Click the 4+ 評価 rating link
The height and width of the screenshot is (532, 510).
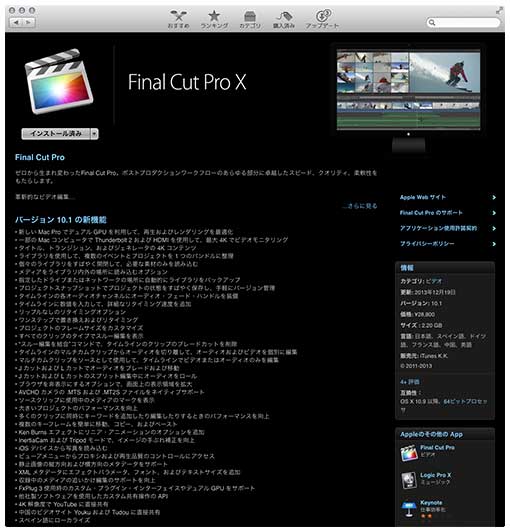coord(410,382)
